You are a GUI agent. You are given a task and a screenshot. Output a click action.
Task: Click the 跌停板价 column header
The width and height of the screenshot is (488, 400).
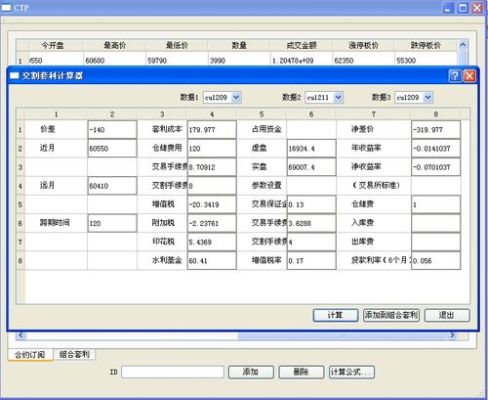point(426,45)
